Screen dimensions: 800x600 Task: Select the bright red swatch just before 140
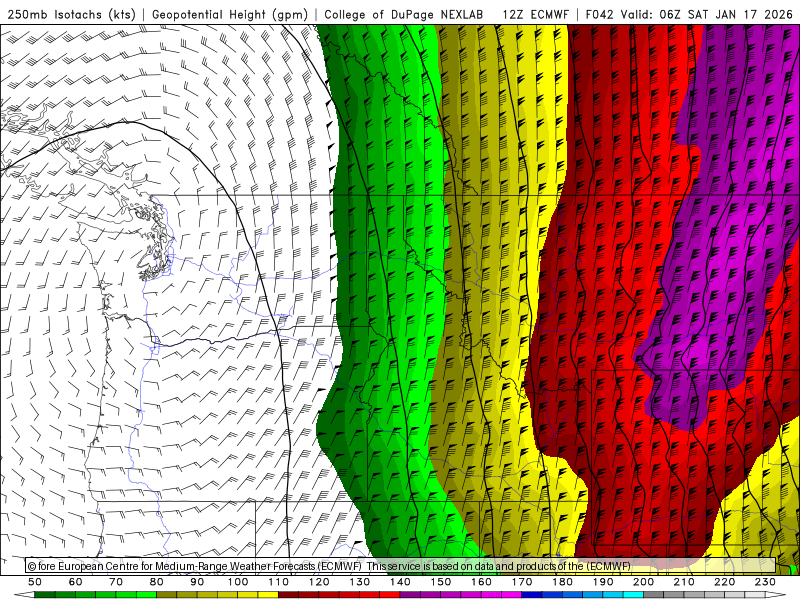390,594
